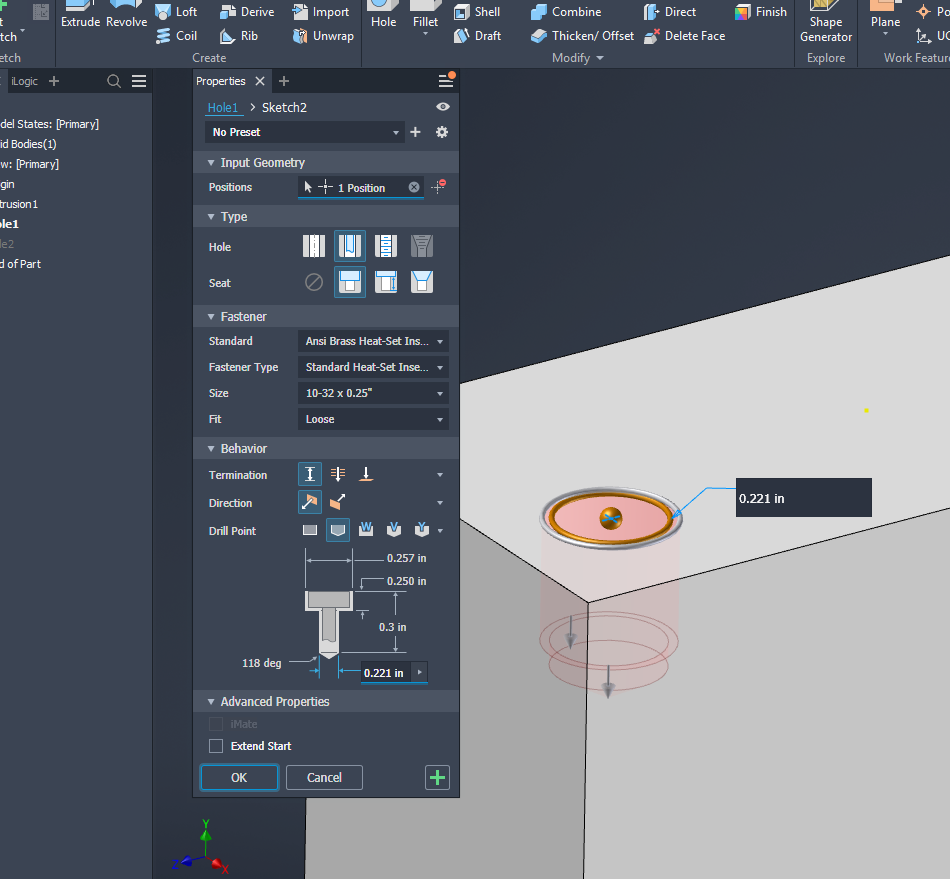Select the Extrude tool
This screenshot has height=879, width=950.
coord(80,15)
